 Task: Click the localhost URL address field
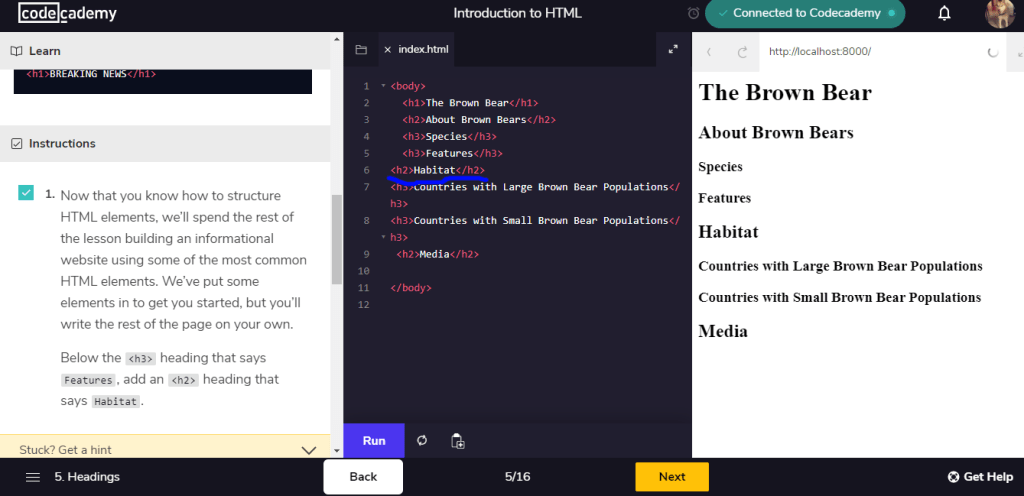click(870, 52)
